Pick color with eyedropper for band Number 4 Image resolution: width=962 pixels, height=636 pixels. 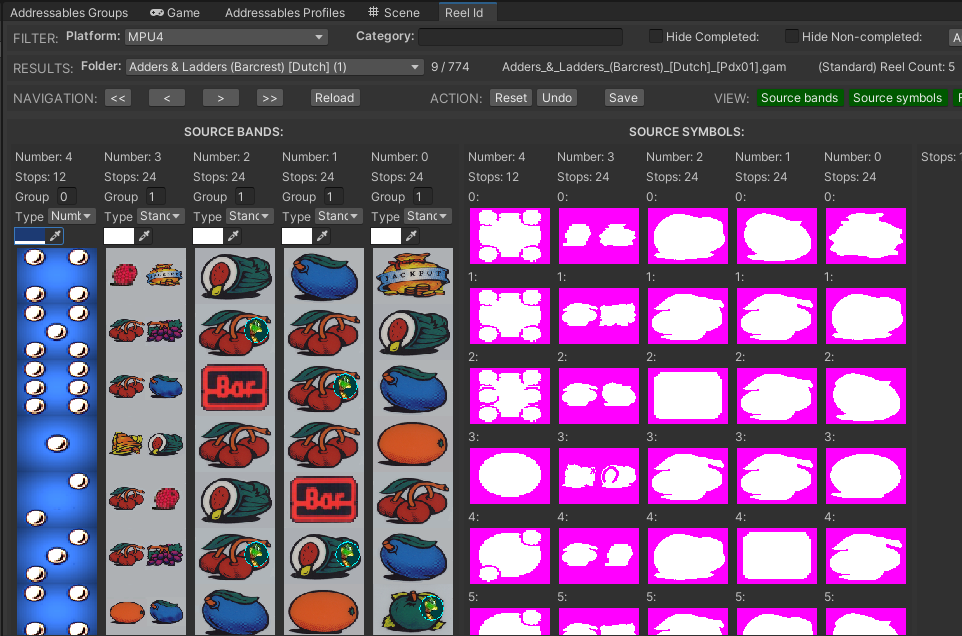(x=55, y=236)
